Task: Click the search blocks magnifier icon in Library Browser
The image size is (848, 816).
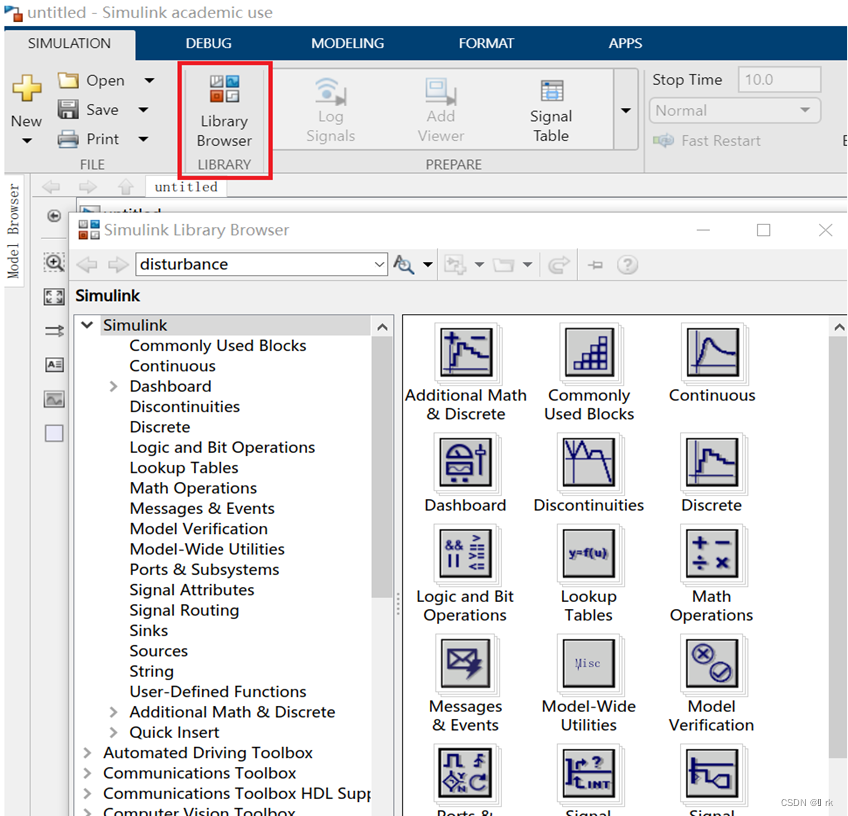Action: coord(403,264)
